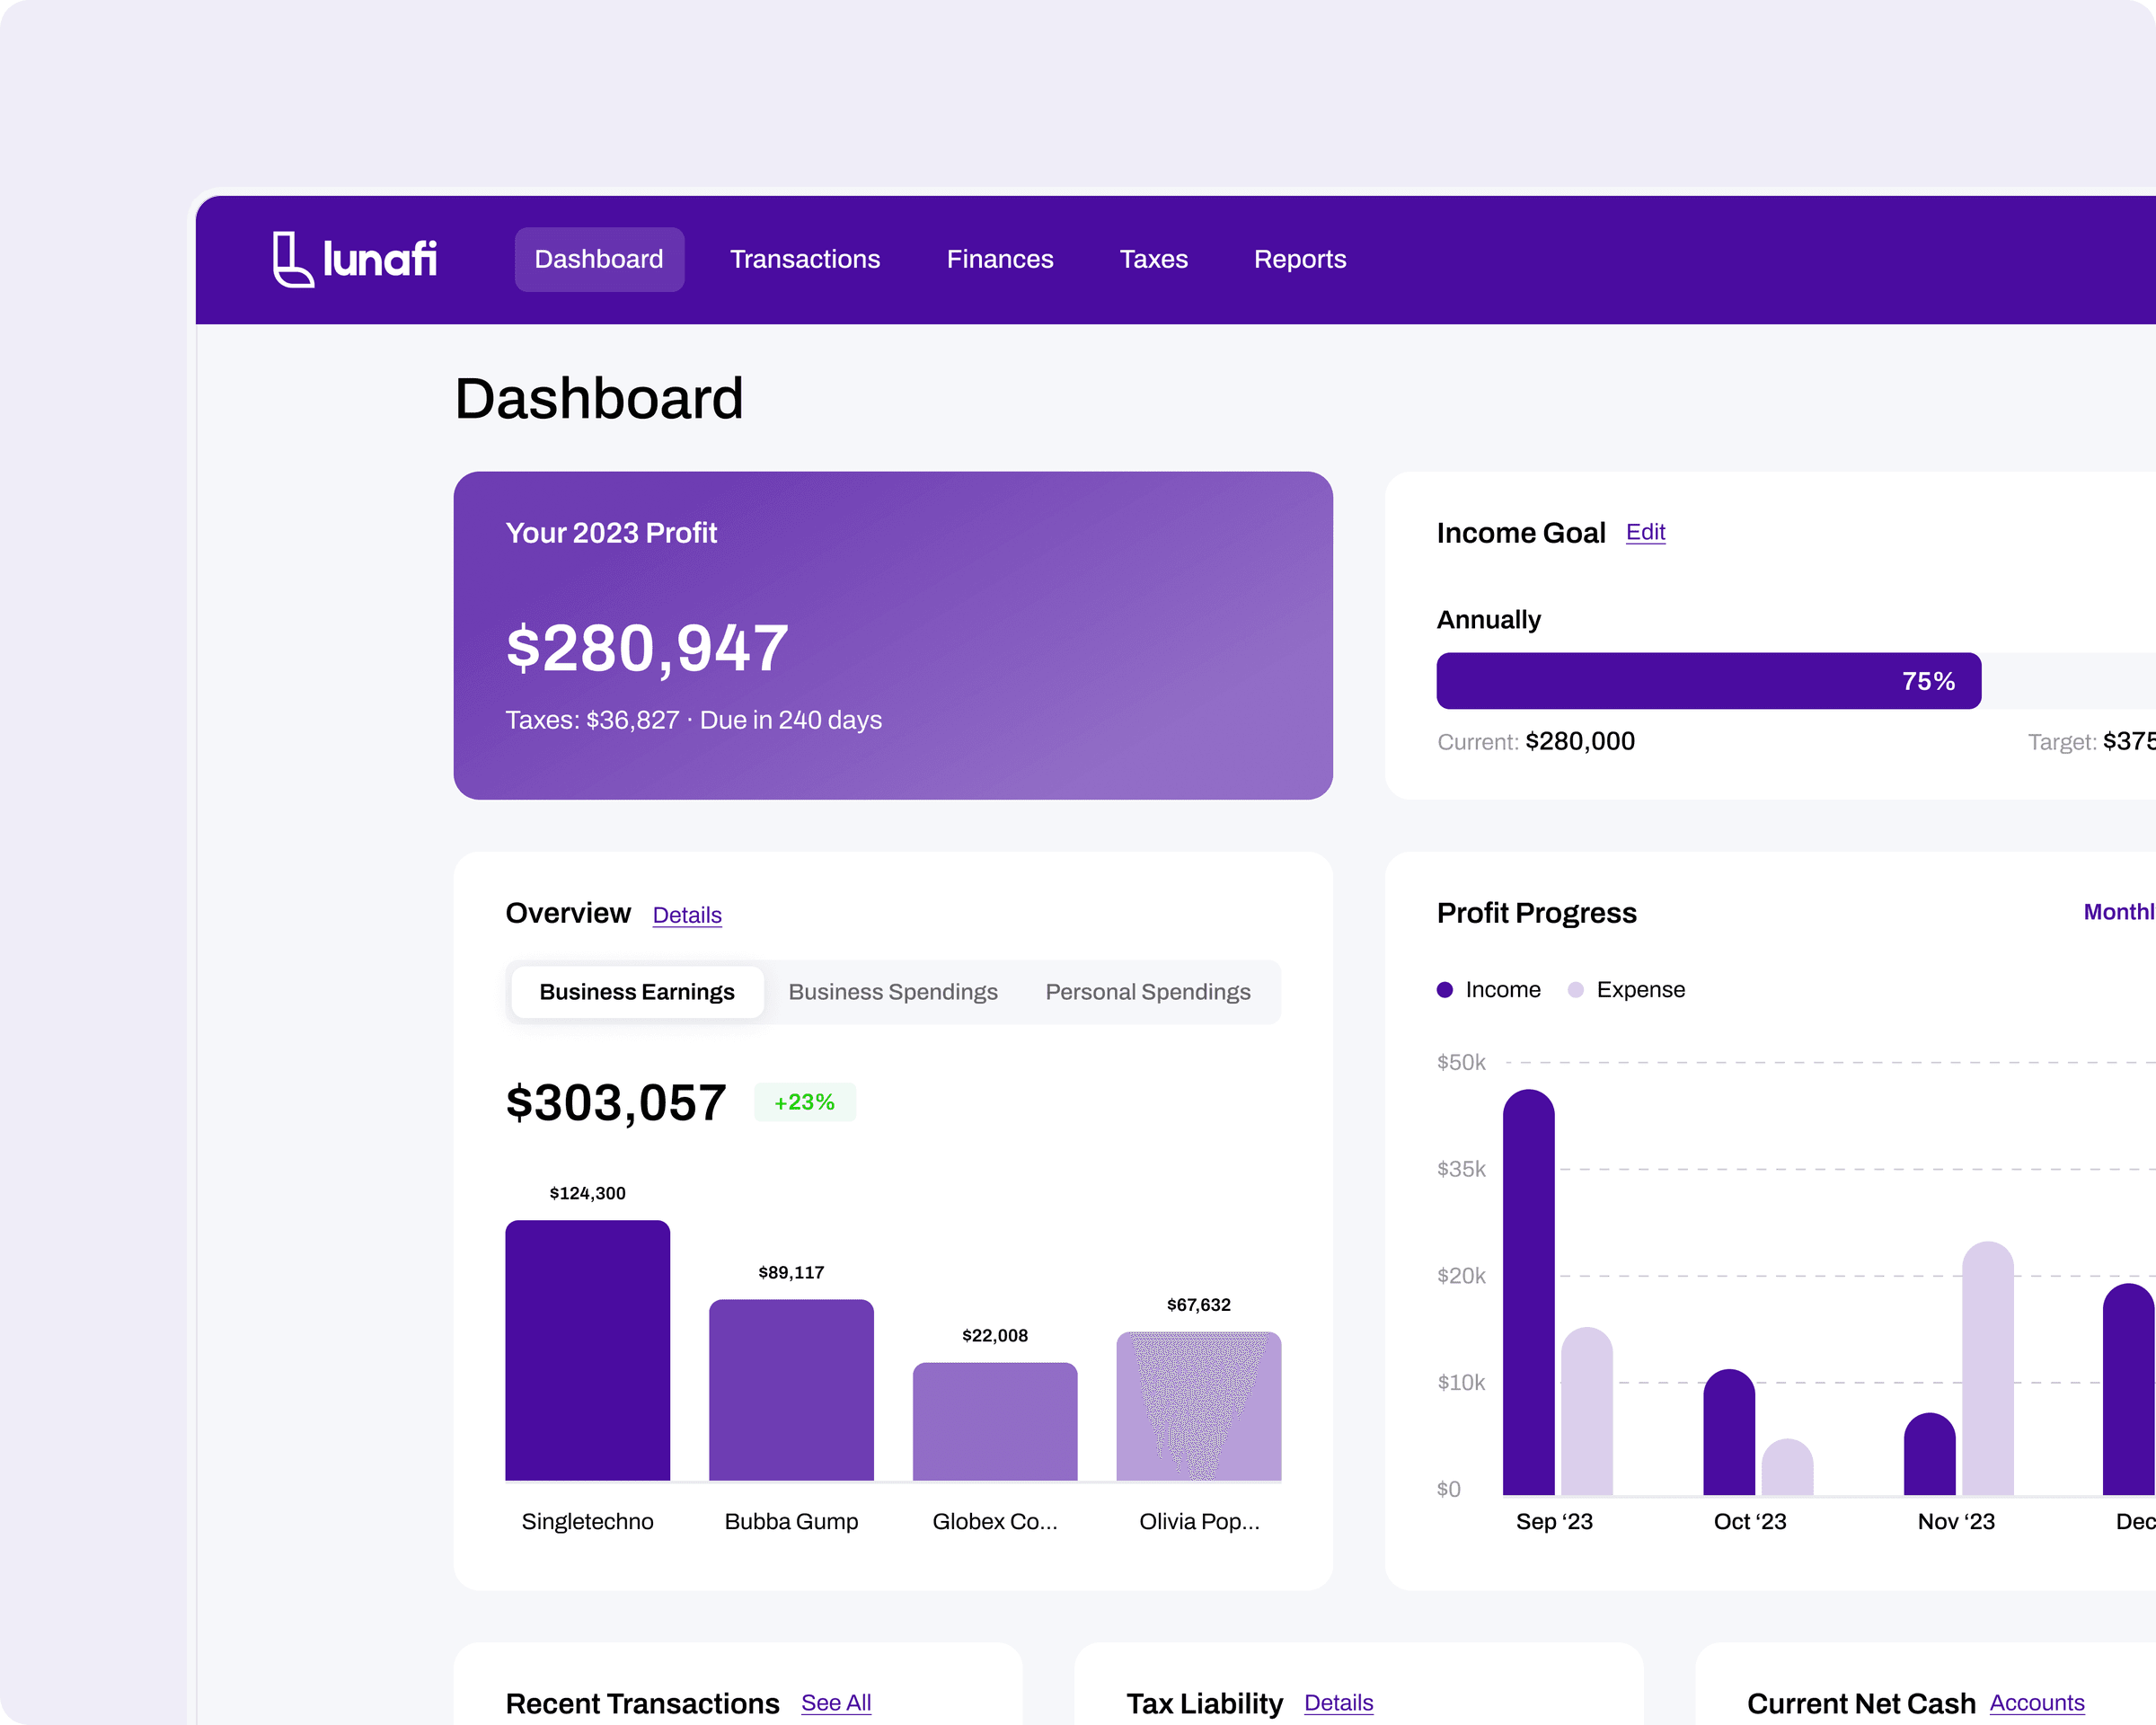Screen dimensions: 2156x1725
Task: Open the Reports nav item
Action: click(1300, 259)
